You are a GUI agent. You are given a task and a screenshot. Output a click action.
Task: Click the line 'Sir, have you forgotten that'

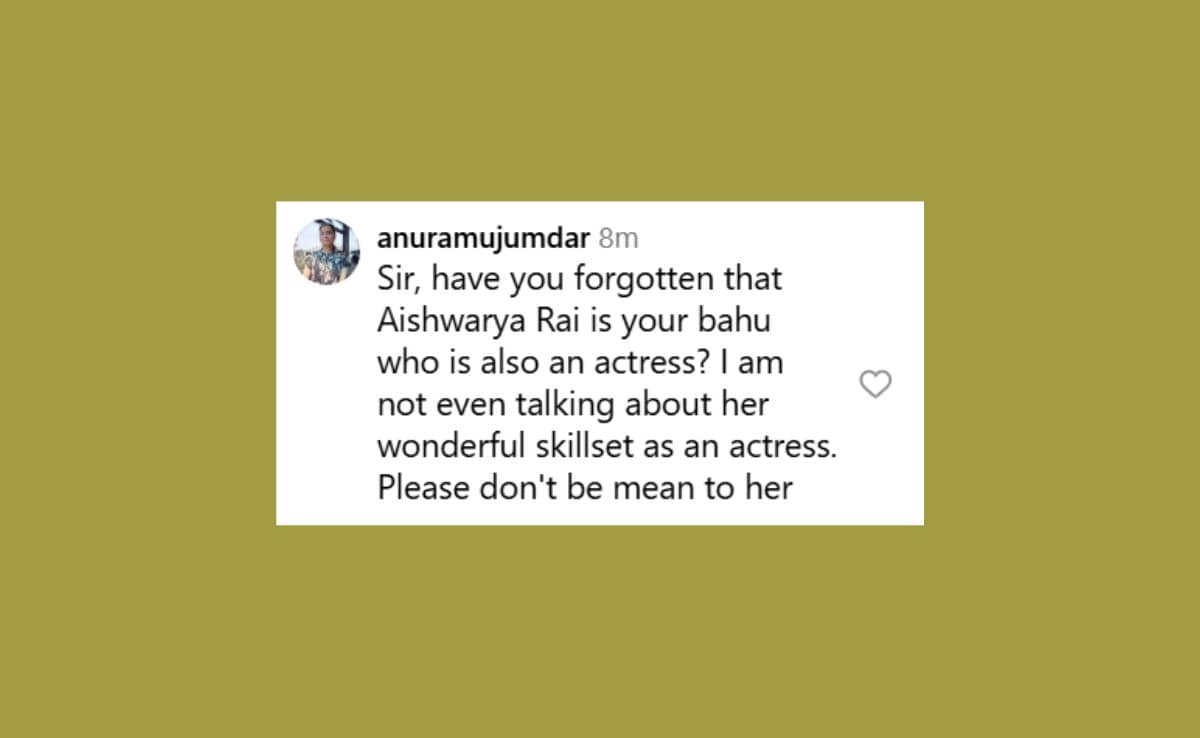pos(579,278)
